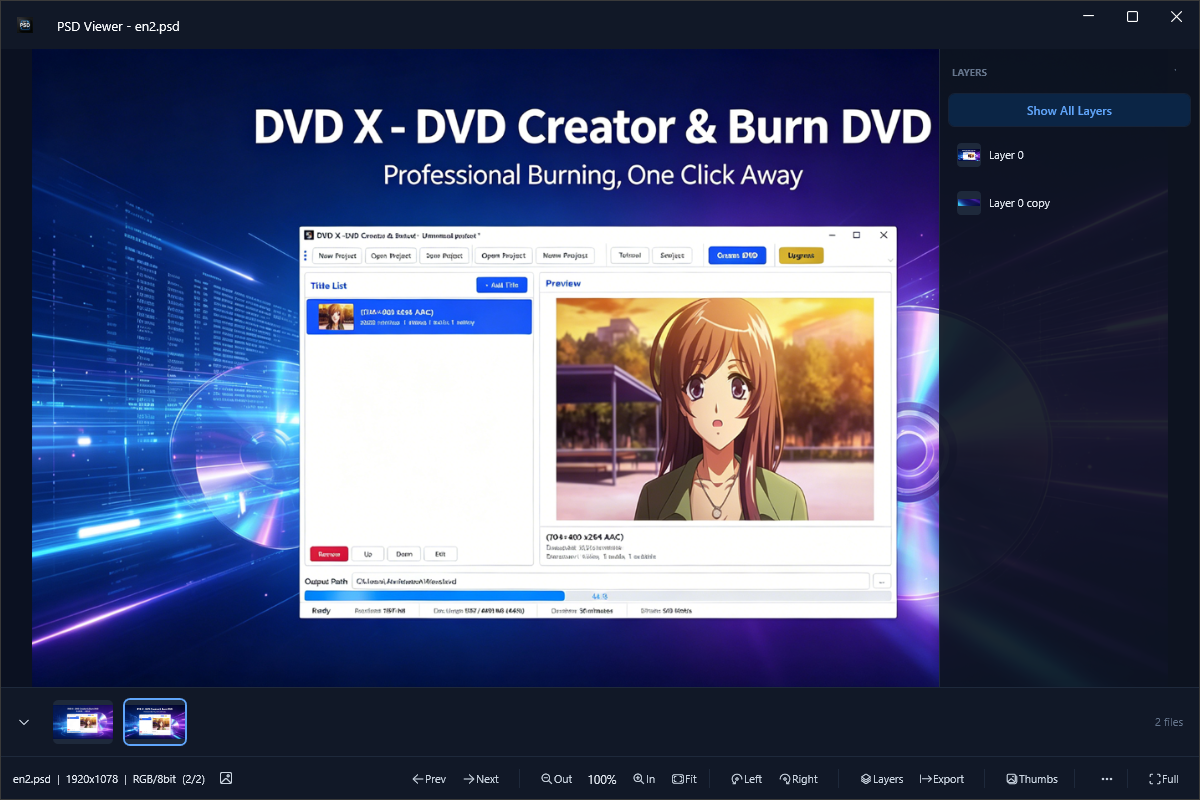Select the first file thumbnail
The image size is (1200, 800).
(83, 722)
